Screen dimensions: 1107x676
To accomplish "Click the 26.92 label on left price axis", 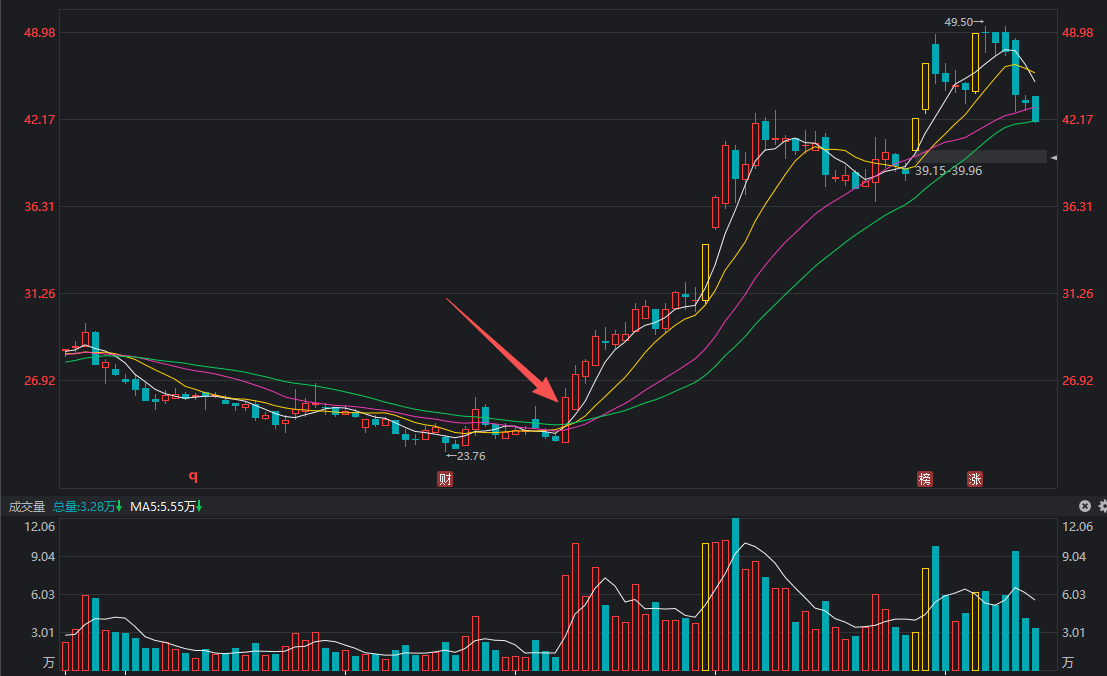I will [x=40, y=381].
